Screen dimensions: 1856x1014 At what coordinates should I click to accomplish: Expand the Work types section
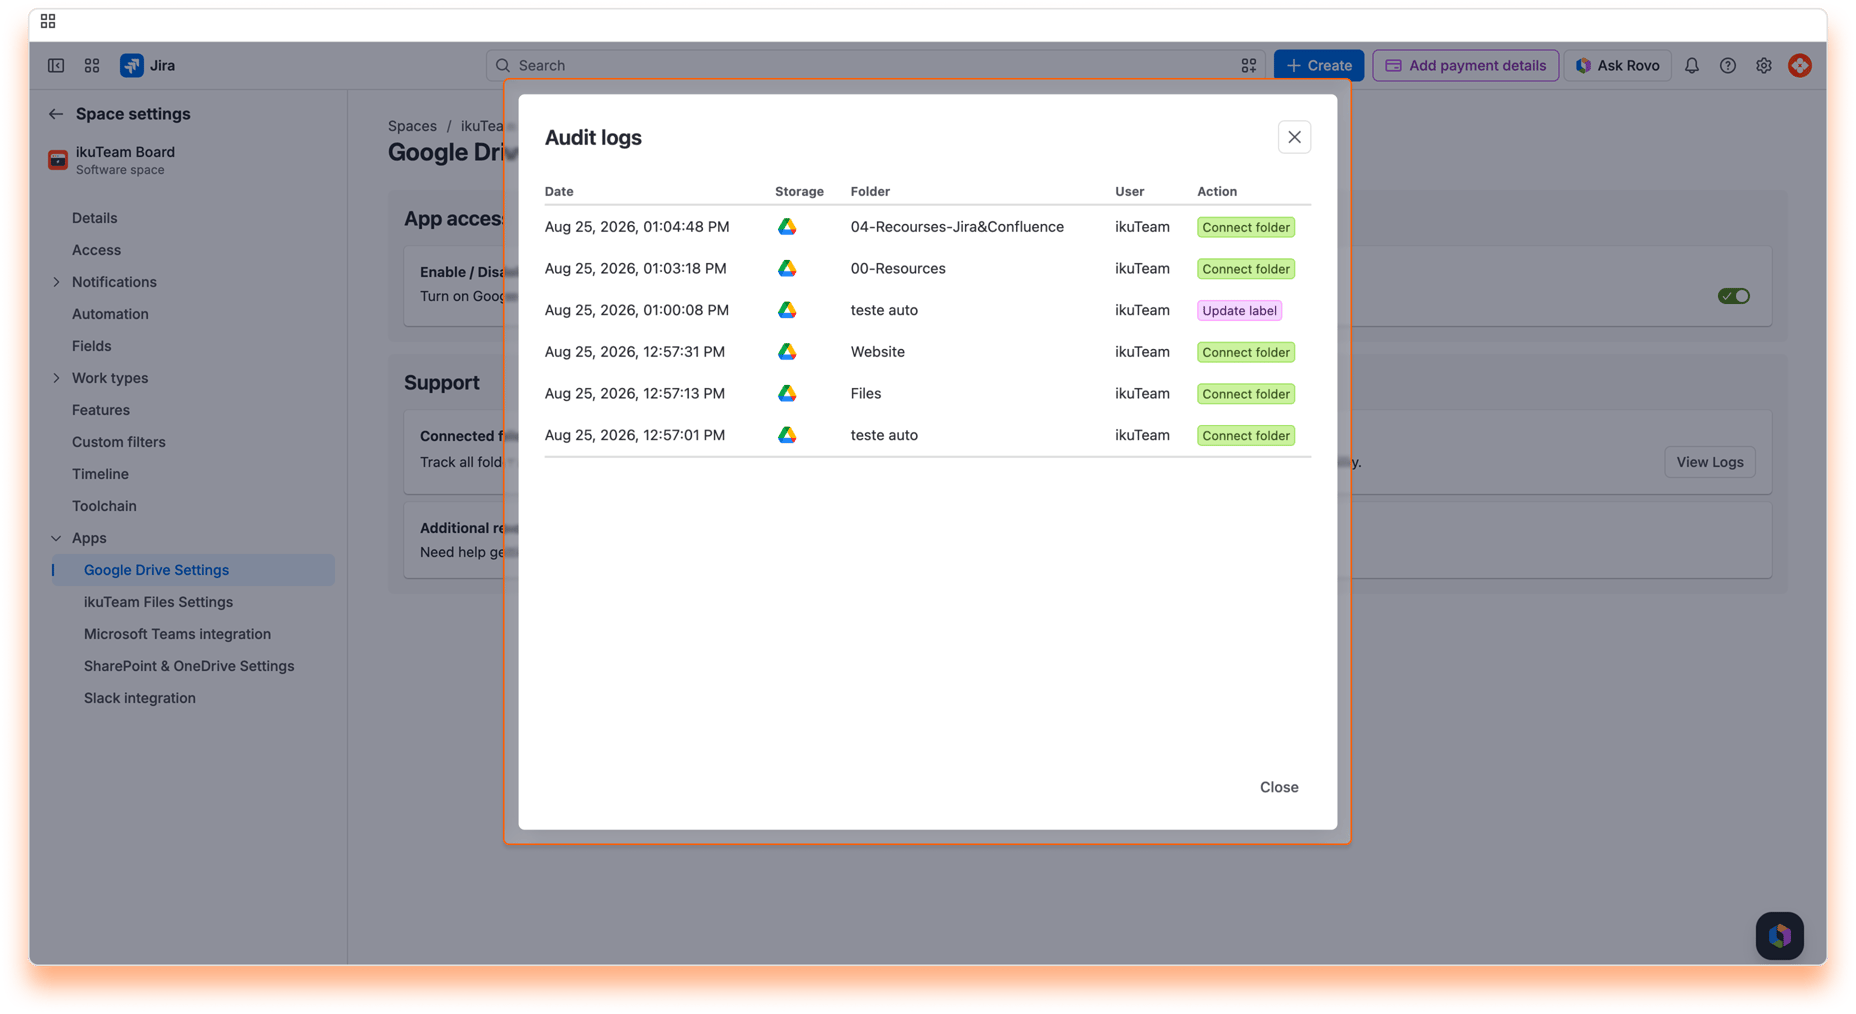pyautogui.click(x=56, y=378)
